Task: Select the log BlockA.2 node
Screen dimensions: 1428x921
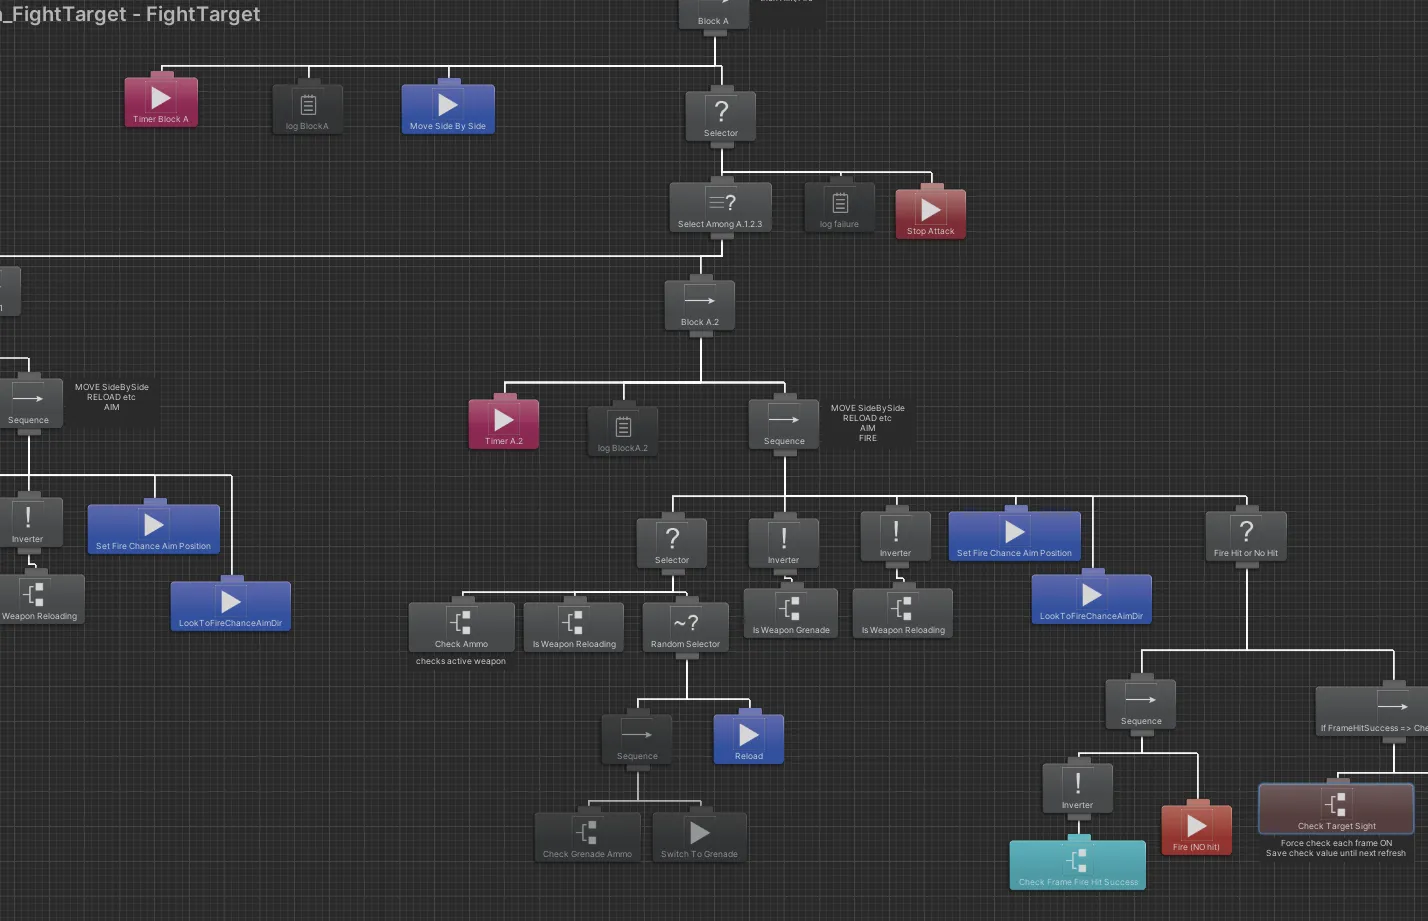Action: click(x=623, y=431)
